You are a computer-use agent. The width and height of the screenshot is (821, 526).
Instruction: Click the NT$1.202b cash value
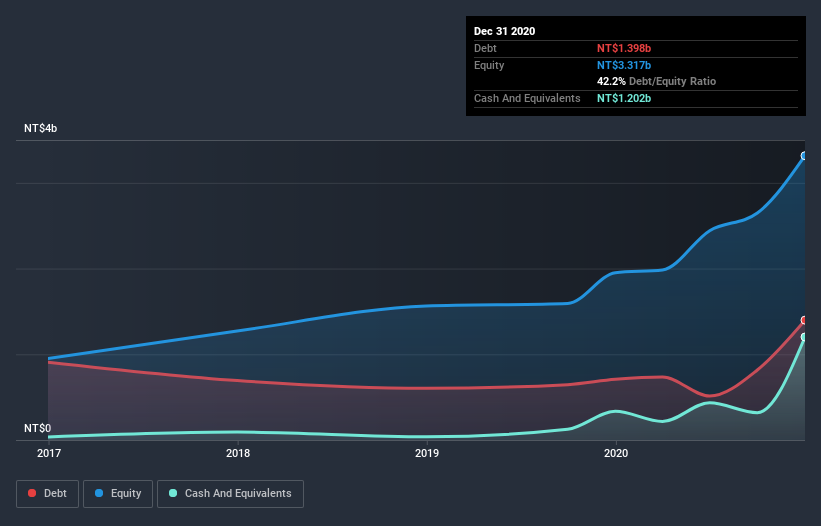tap(624, 98)
